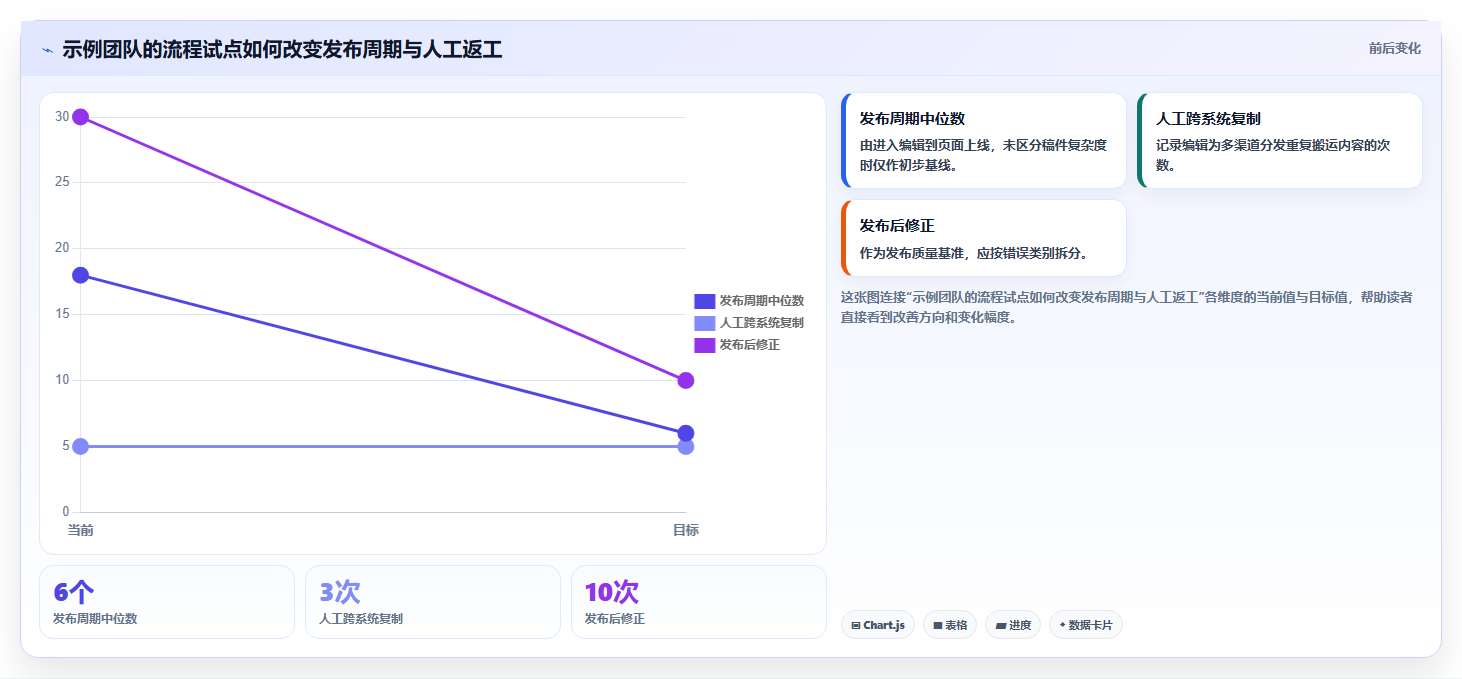
Task: Open the 10次 发布后修正 stat card
Action: [x=699, y=602]
